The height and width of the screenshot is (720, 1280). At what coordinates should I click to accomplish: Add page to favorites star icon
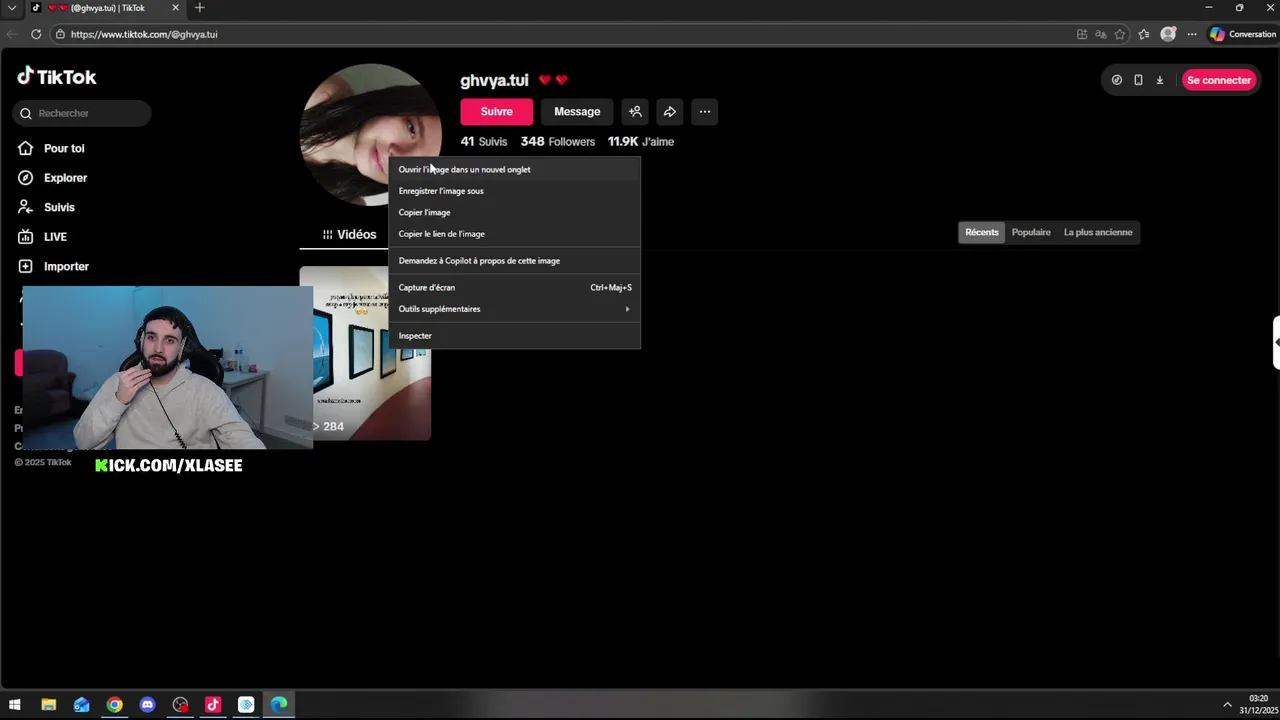click(x=1120, y=34)
